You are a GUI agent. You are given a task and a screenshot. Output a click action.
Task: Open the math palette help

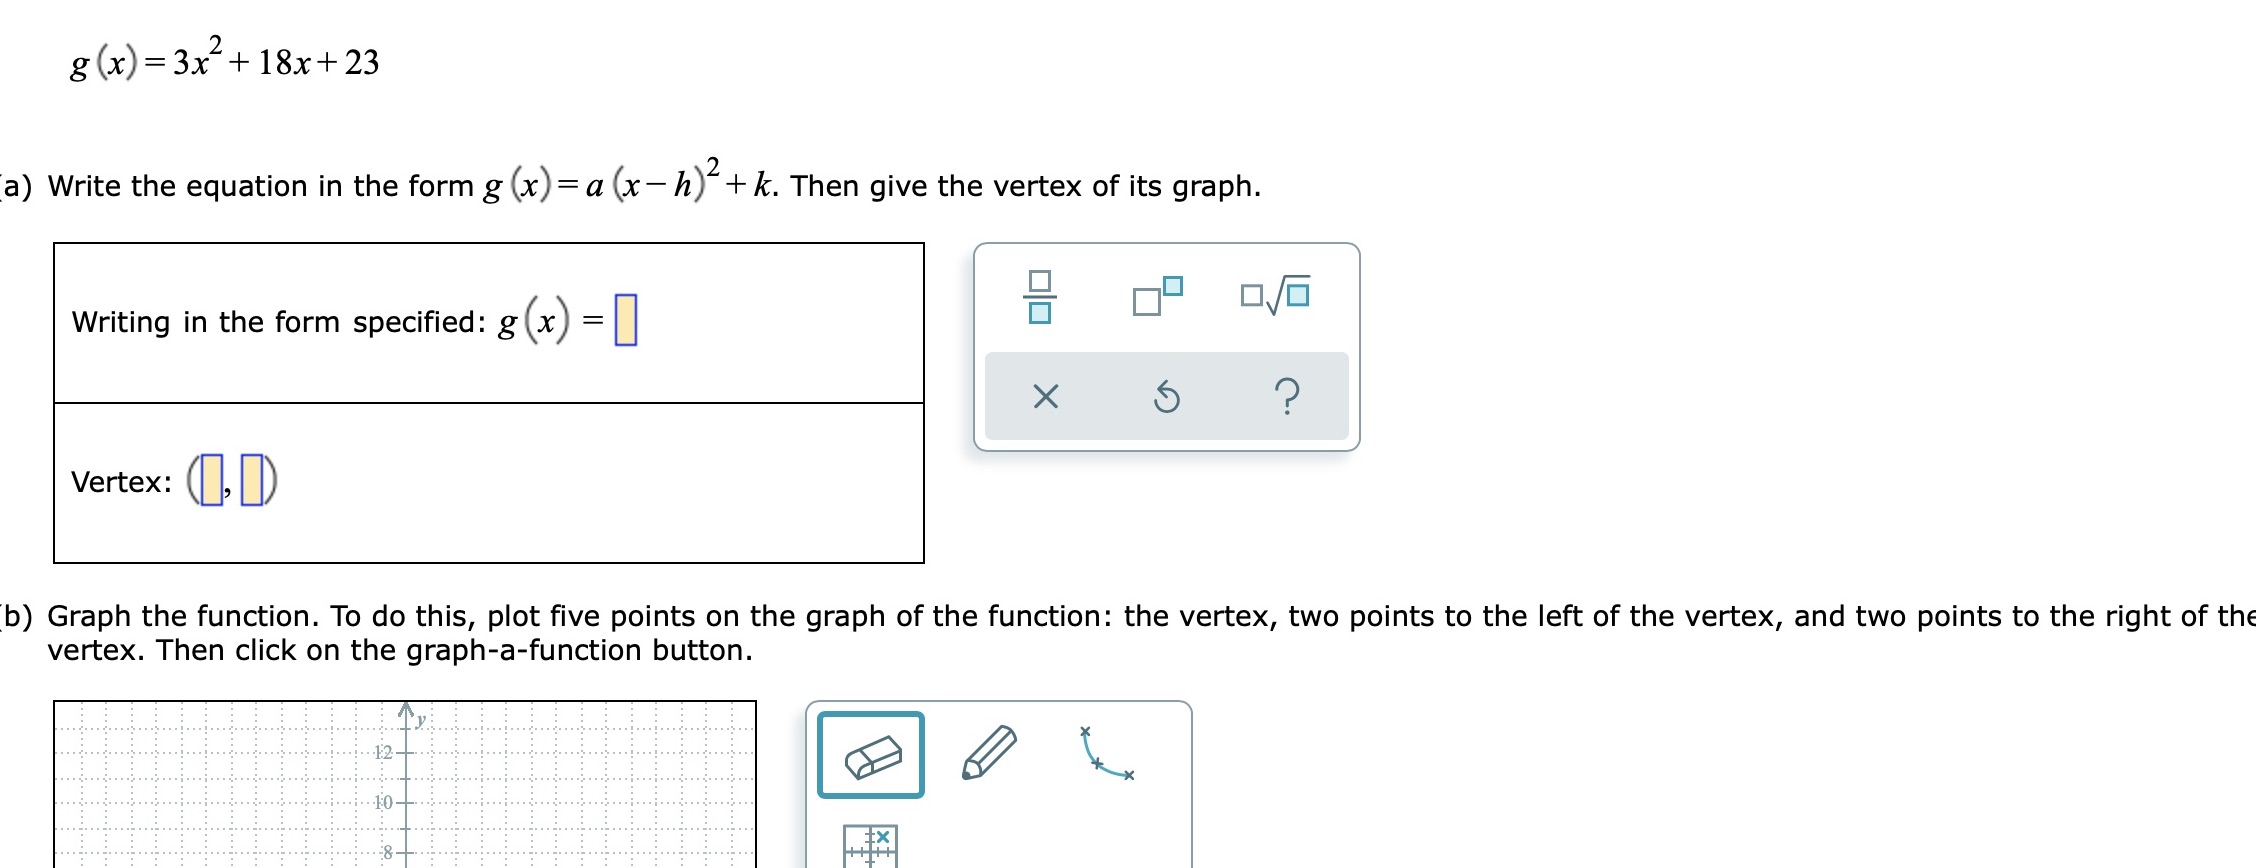pos(1288,398)
